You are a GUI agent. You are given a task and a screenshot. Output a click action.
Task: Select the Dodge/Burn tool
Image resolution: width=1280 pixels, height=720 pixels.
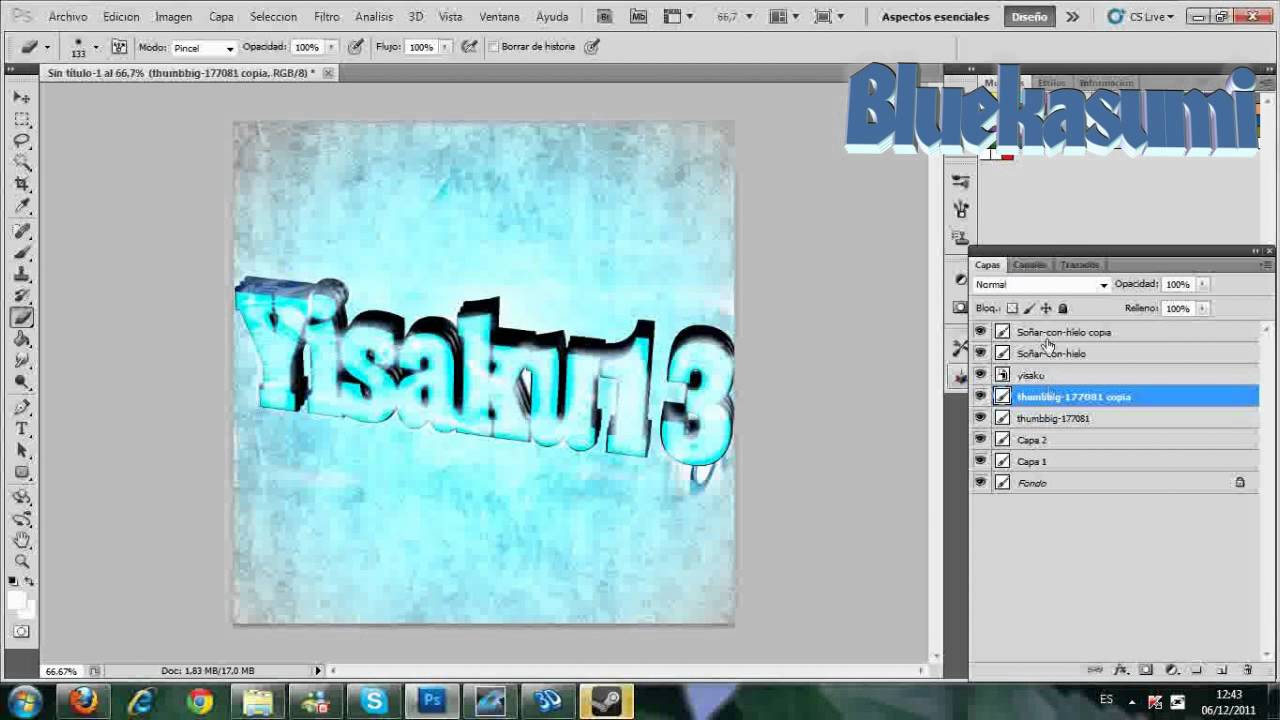pyautogui.click(x=22, y=383)
